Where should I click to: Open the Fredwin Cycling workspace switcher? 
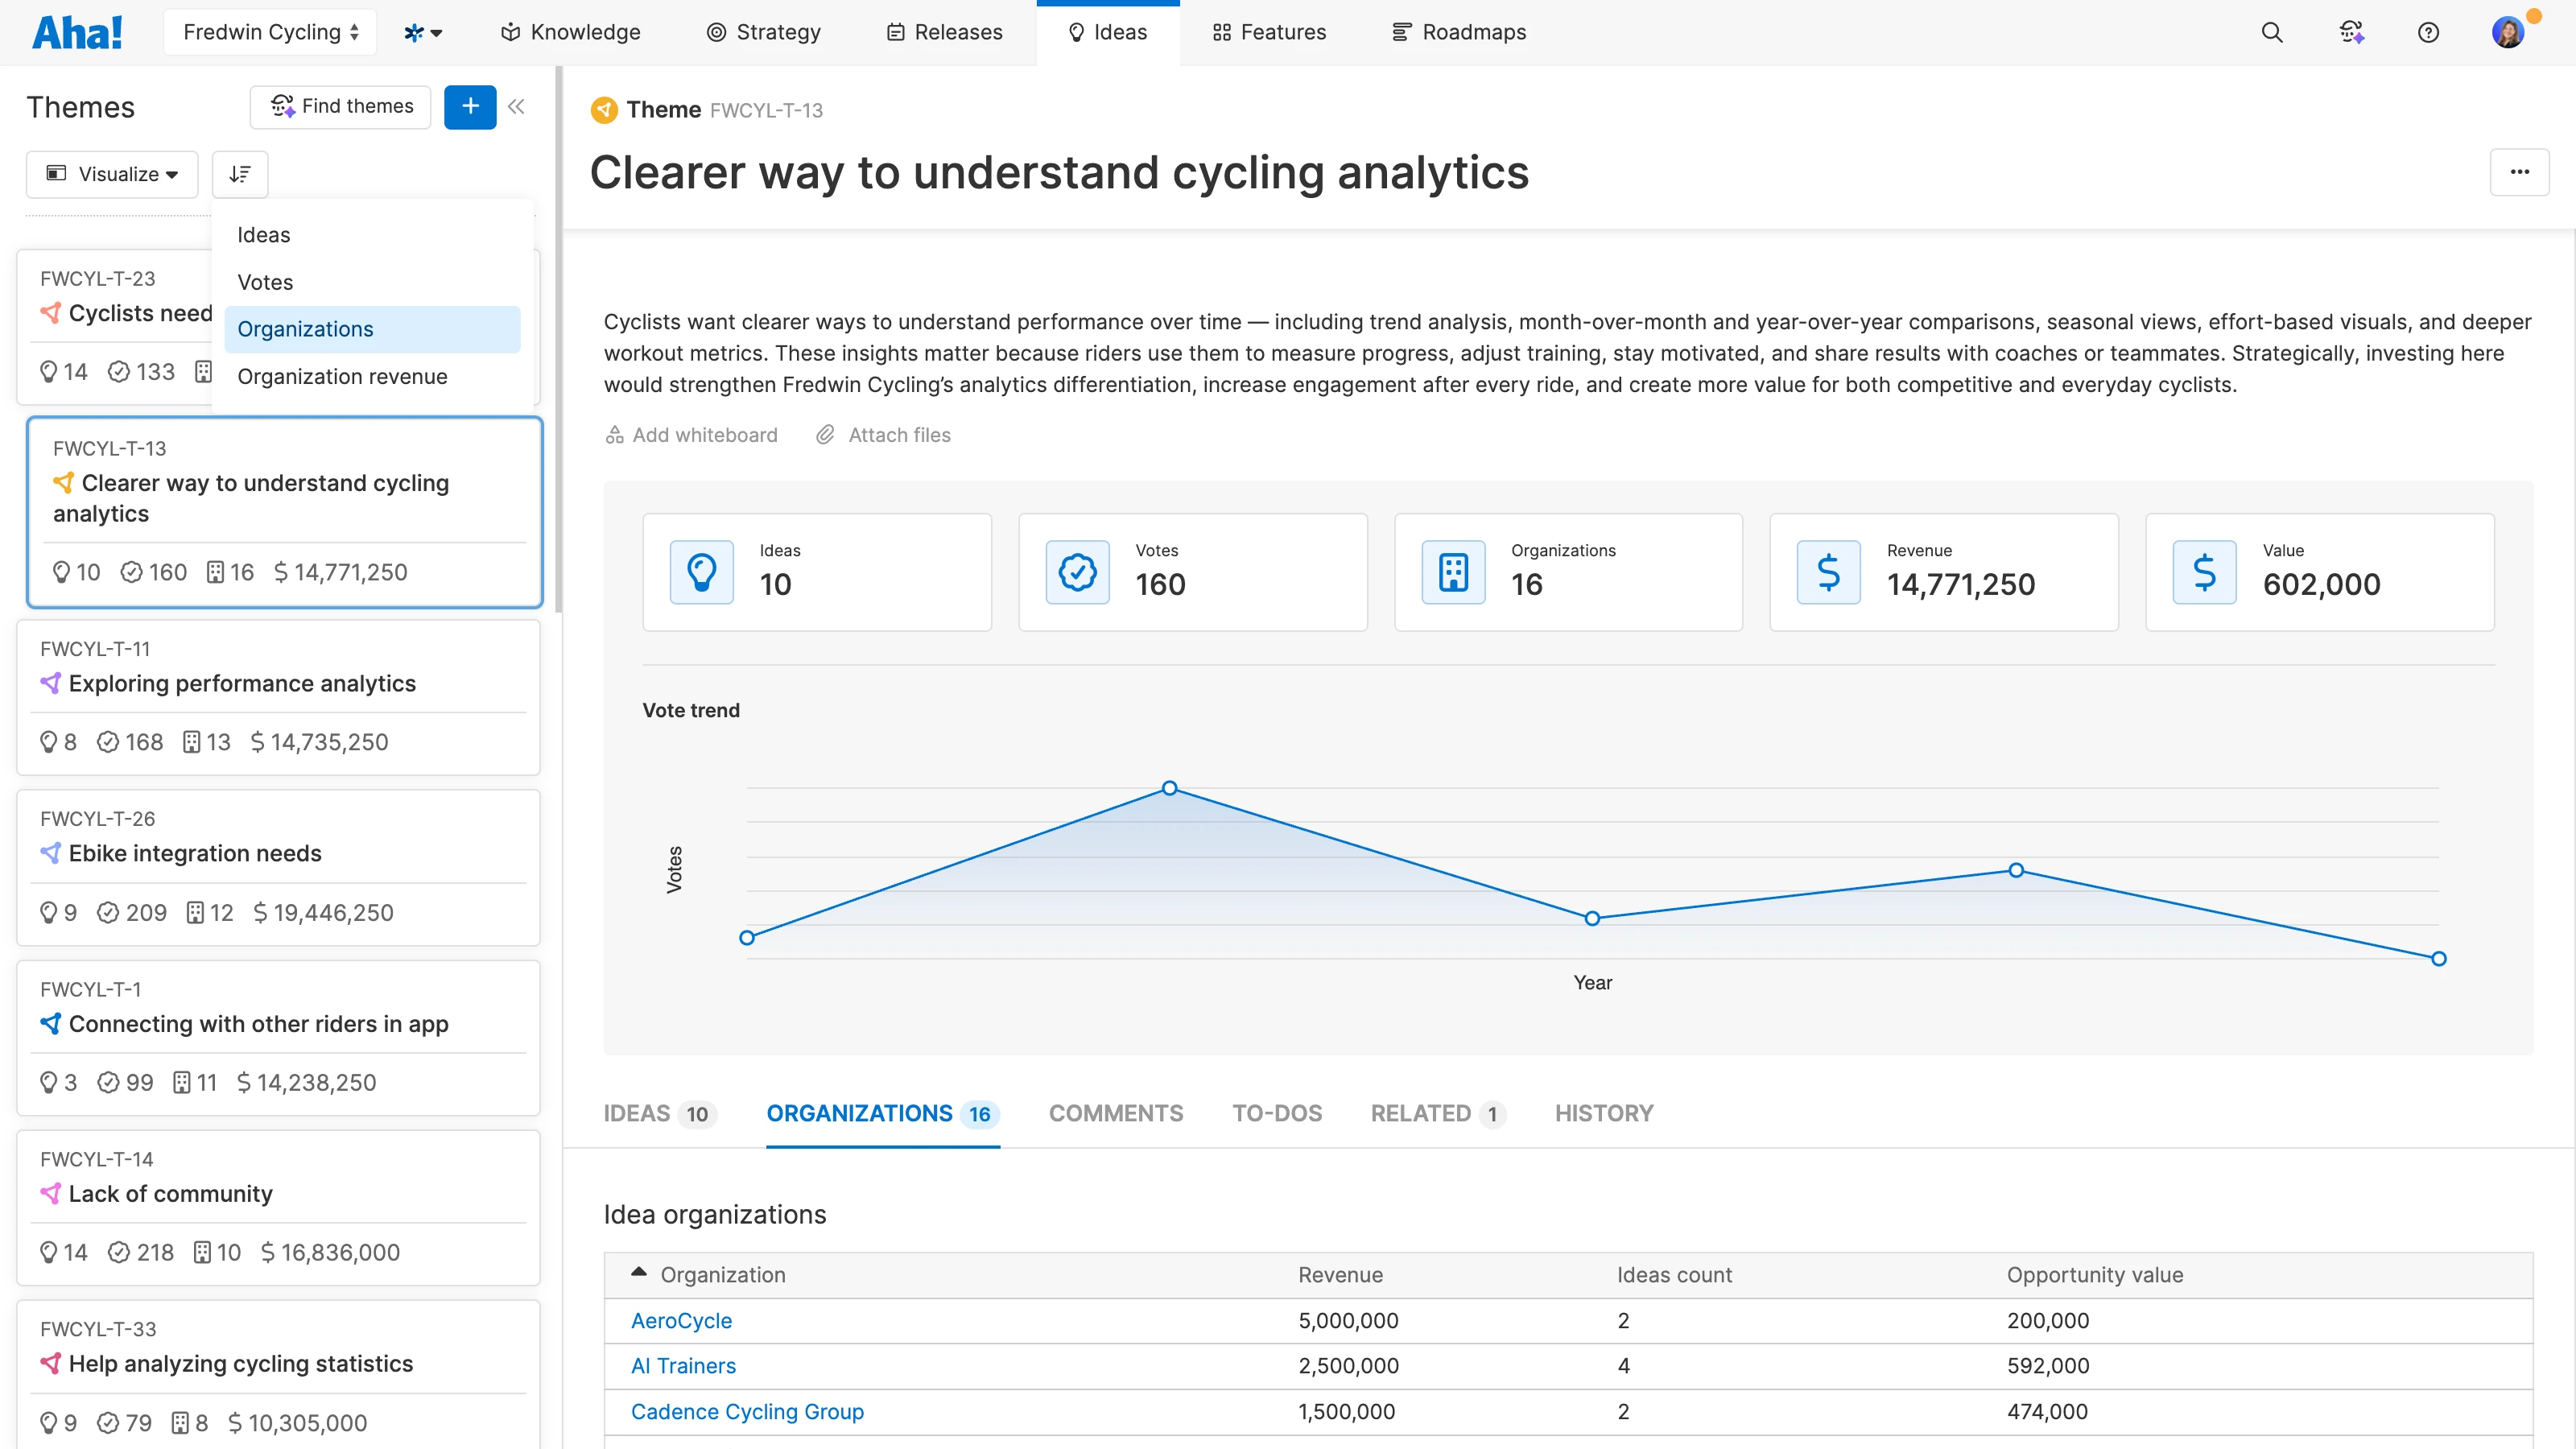coord(270,32)
